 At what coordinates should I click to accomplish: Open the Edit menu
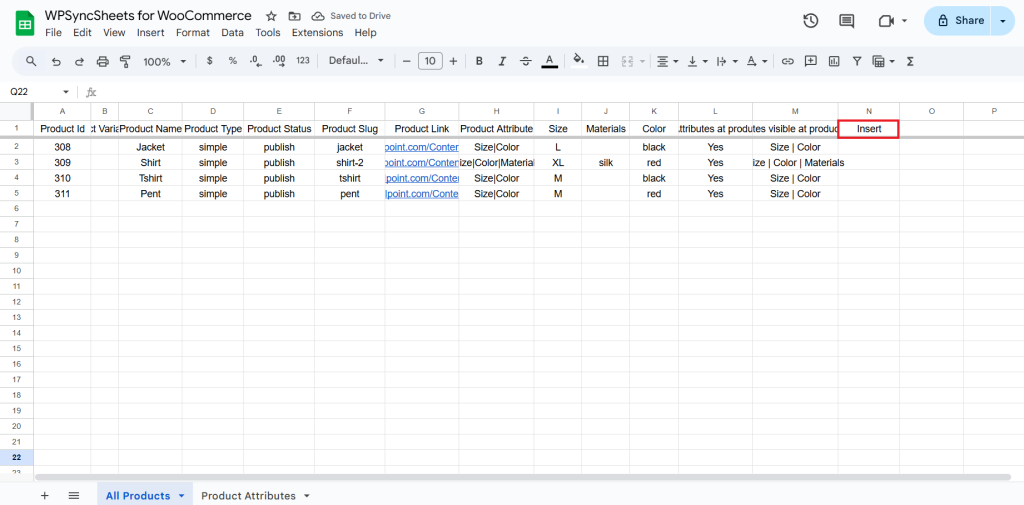(x=82, y=33)
